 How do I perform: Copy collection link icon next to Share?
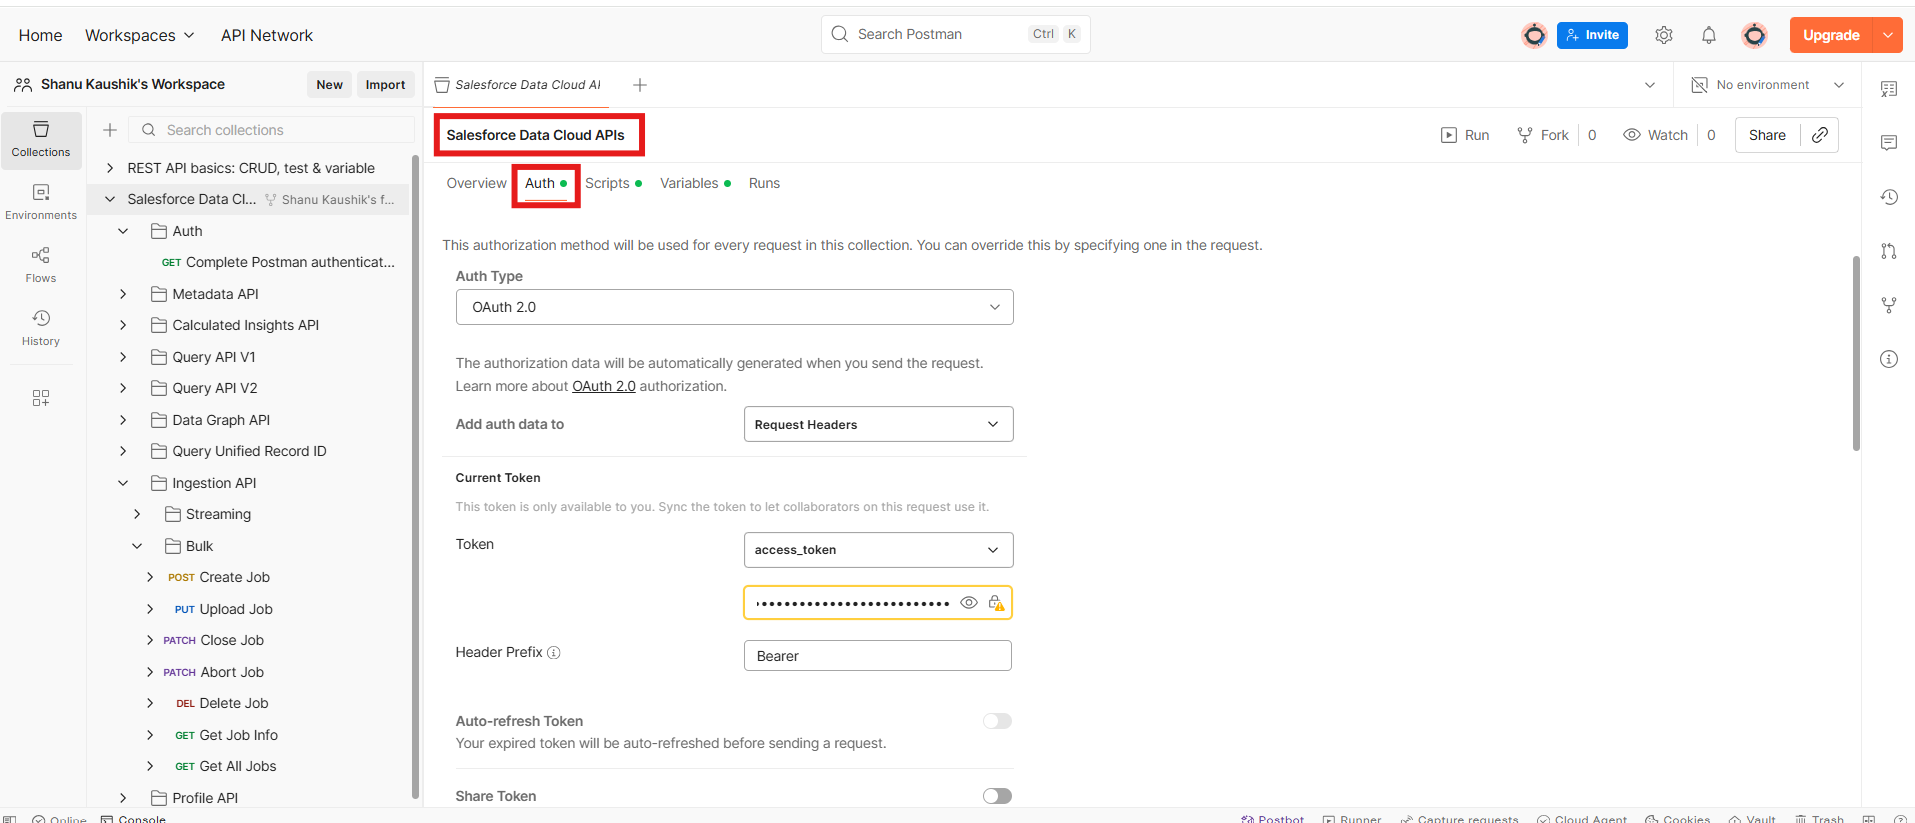(x=1819, y=135)
